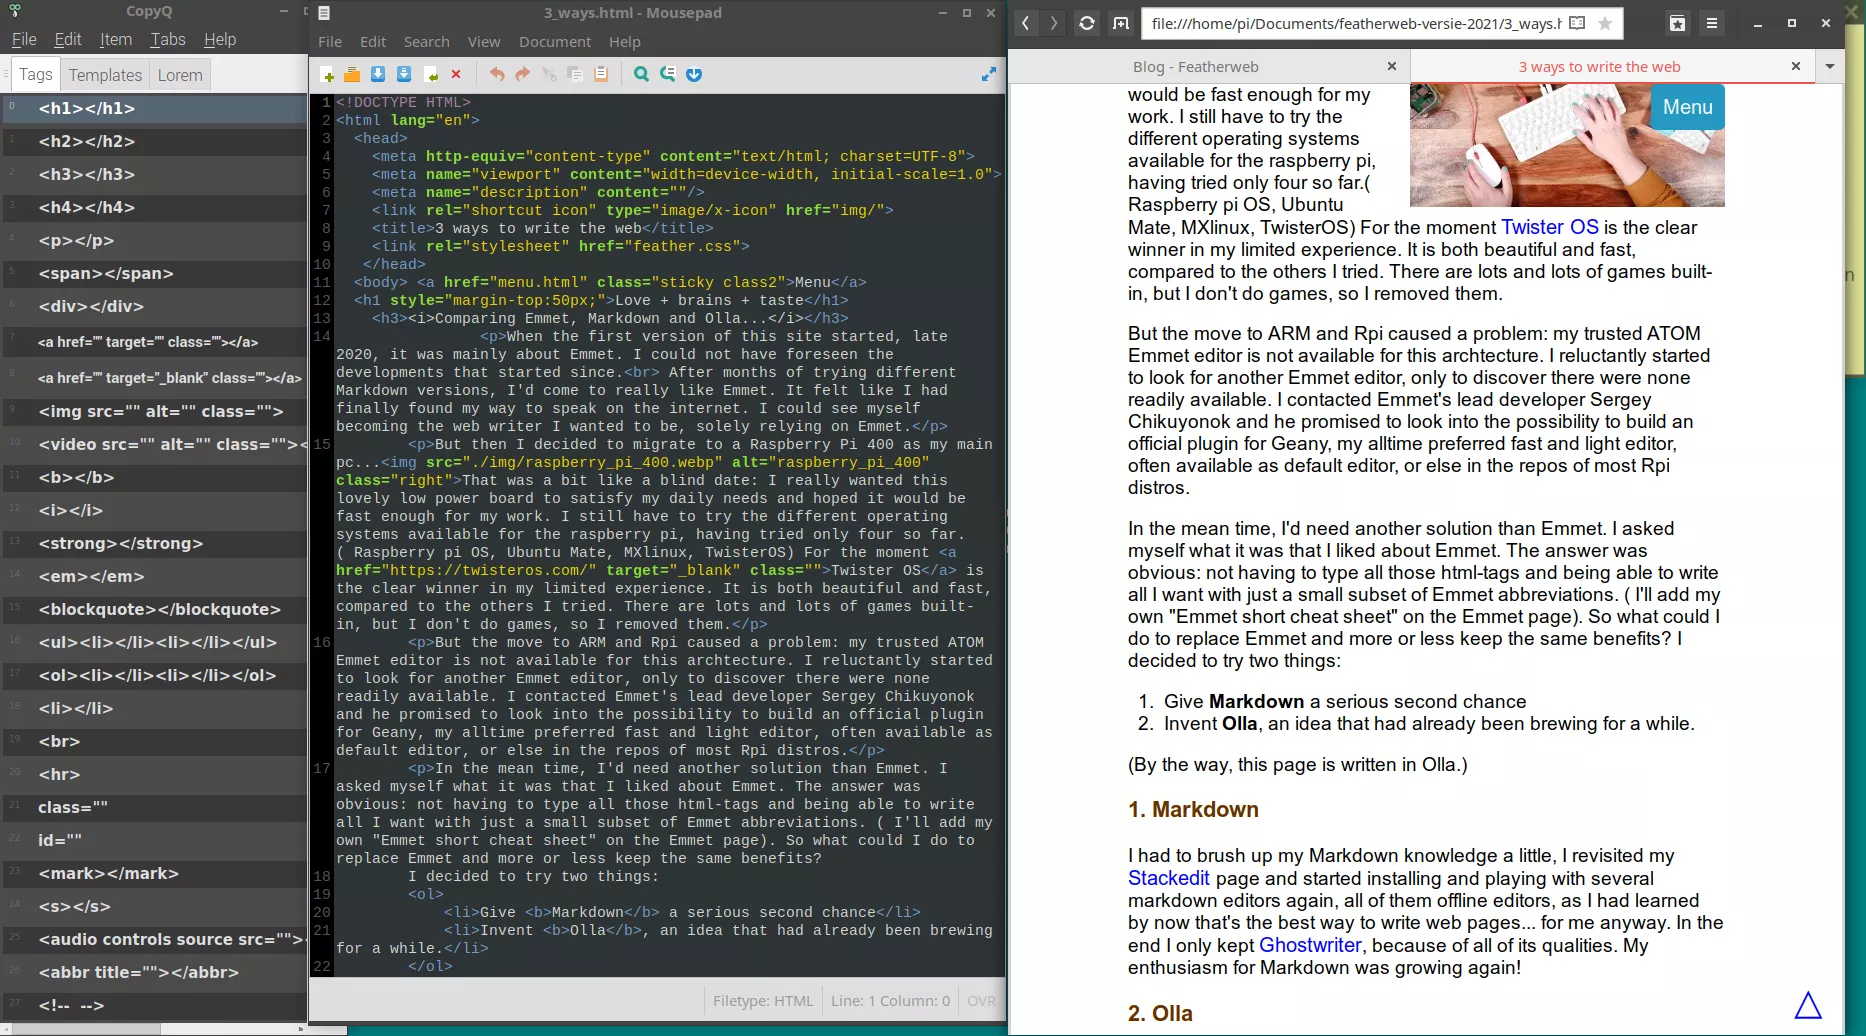Open the Document menu in Mousepad
Screen dimensions: 1866x1036
coord(554,42)
